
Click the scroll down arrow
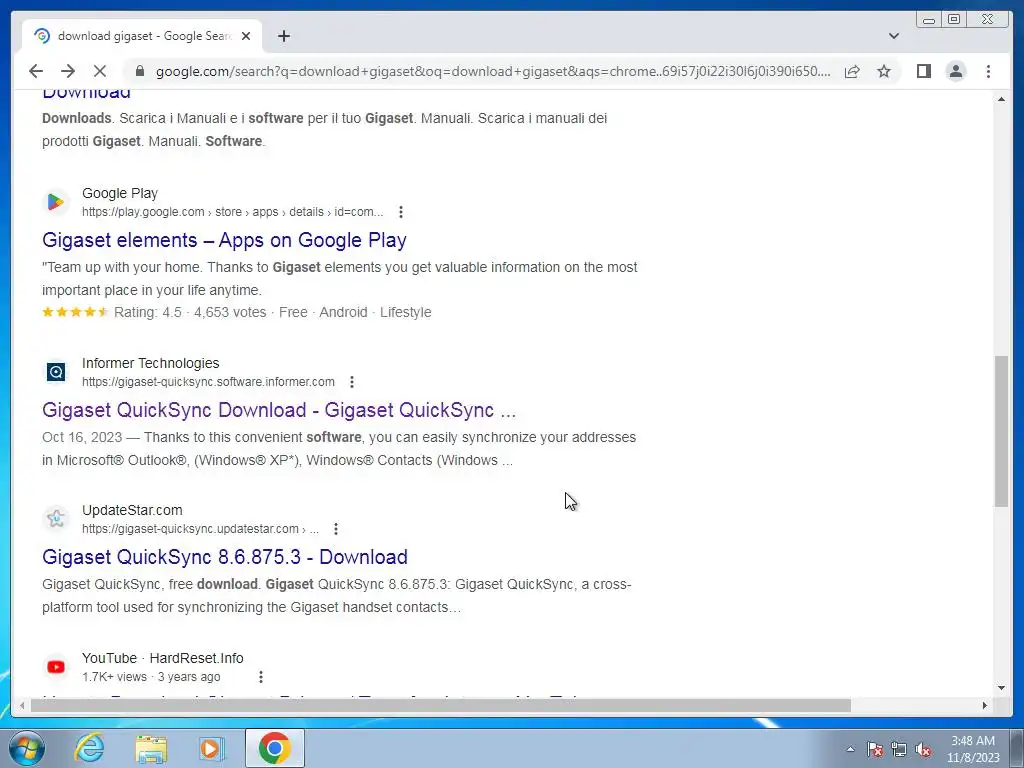[x=1001, y=688]
